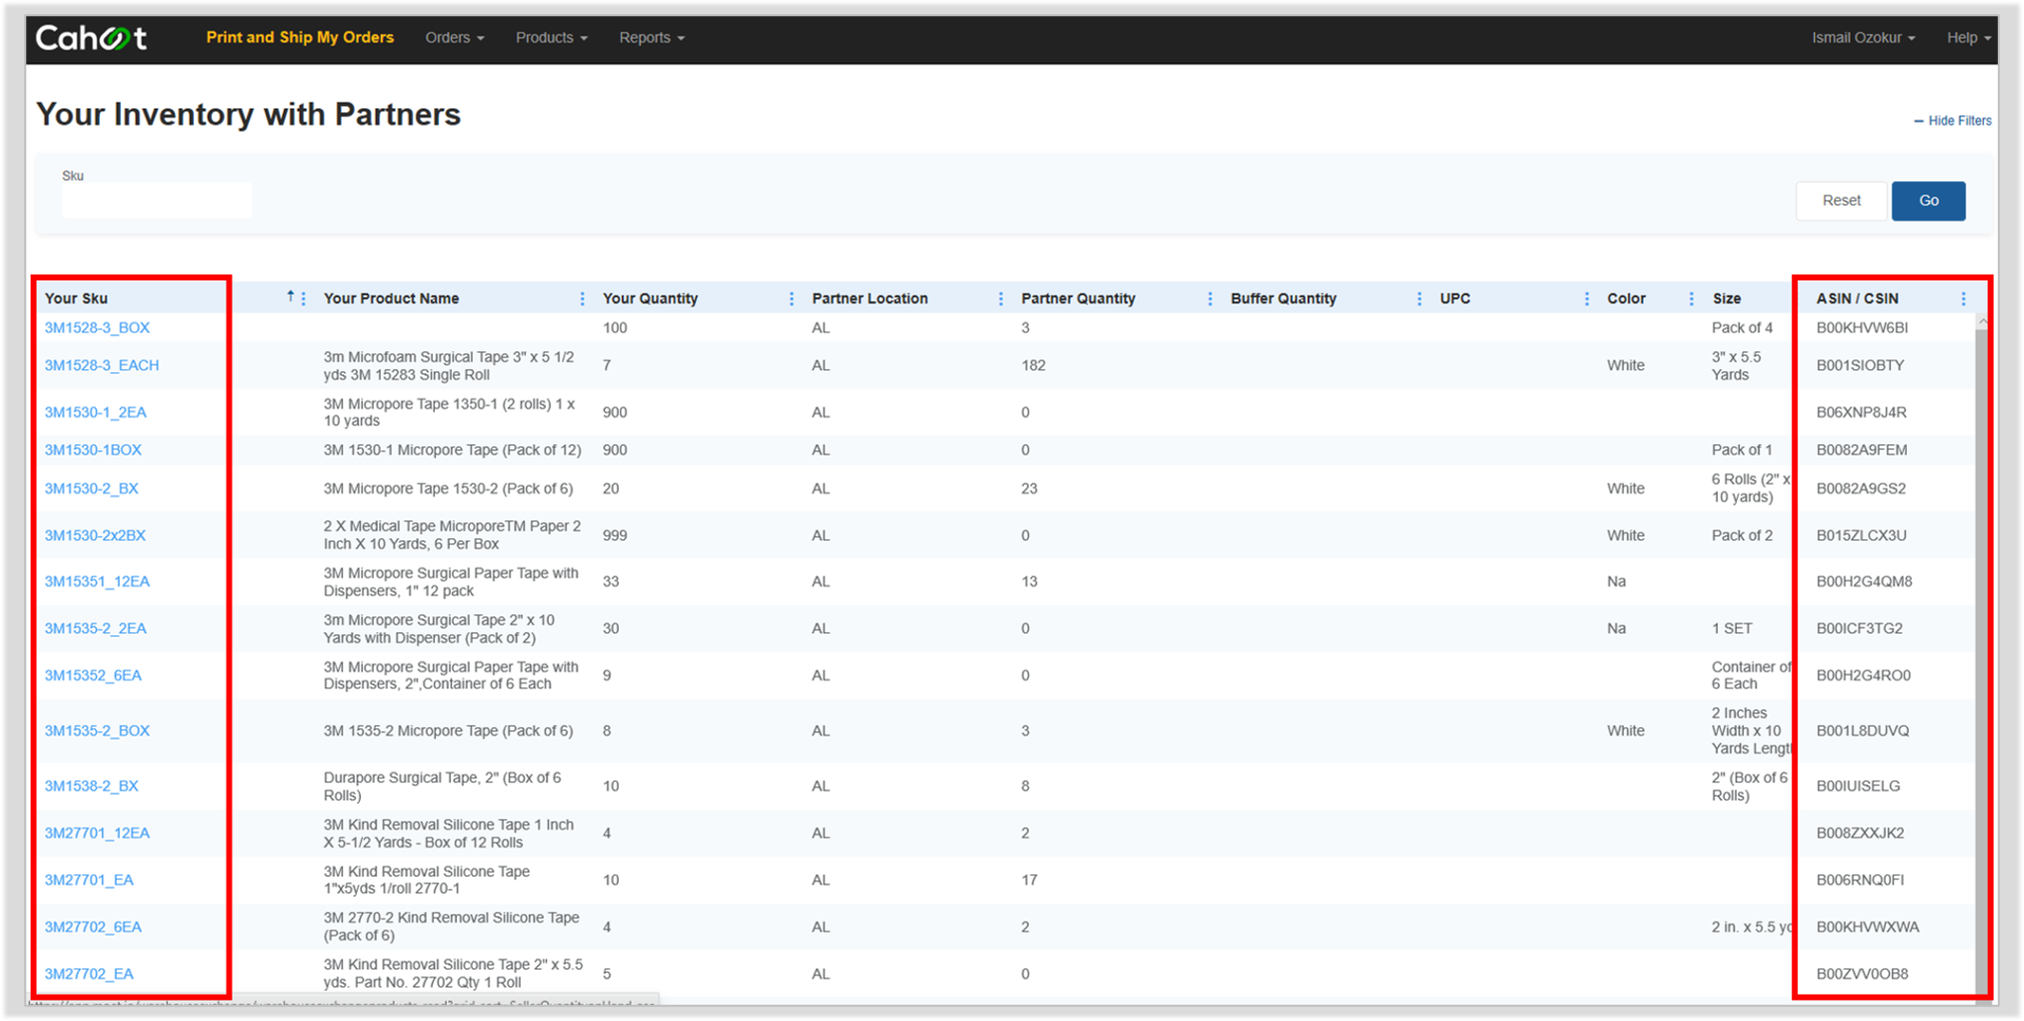Open Partner Location column menu dots
Image resolution: width=2024 pixels, height=1021 pixels.
[1000, 298]
